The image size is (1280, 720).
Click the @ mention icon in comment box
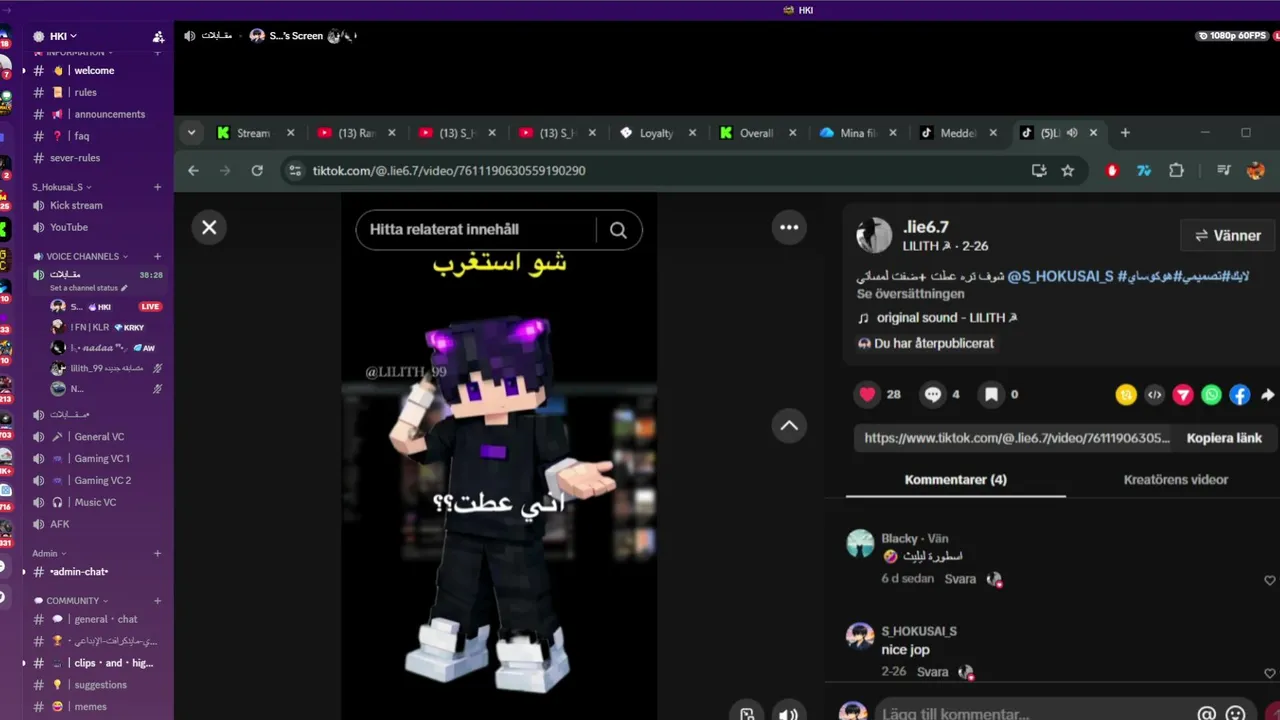coord(1207,714)
